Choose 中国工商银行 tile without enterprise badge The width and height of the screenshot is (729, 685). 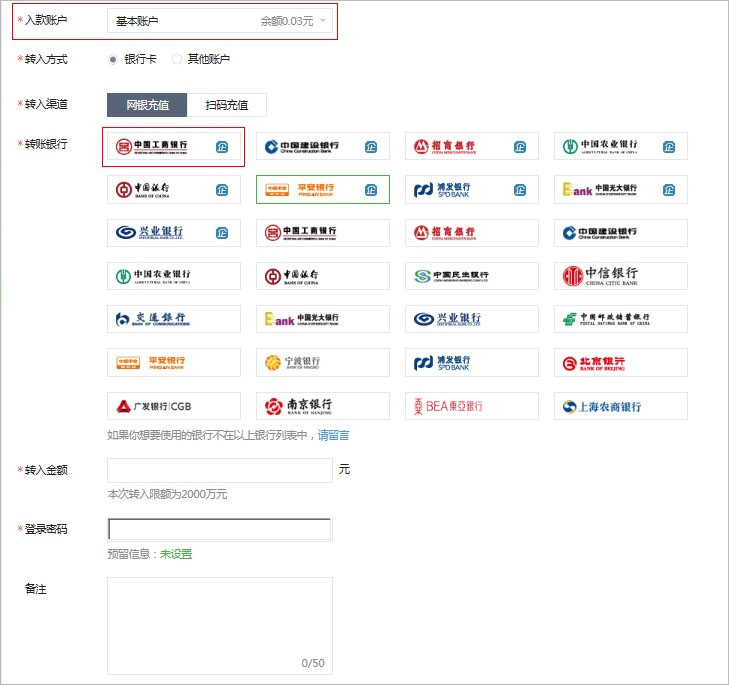[x=323, y=233]
